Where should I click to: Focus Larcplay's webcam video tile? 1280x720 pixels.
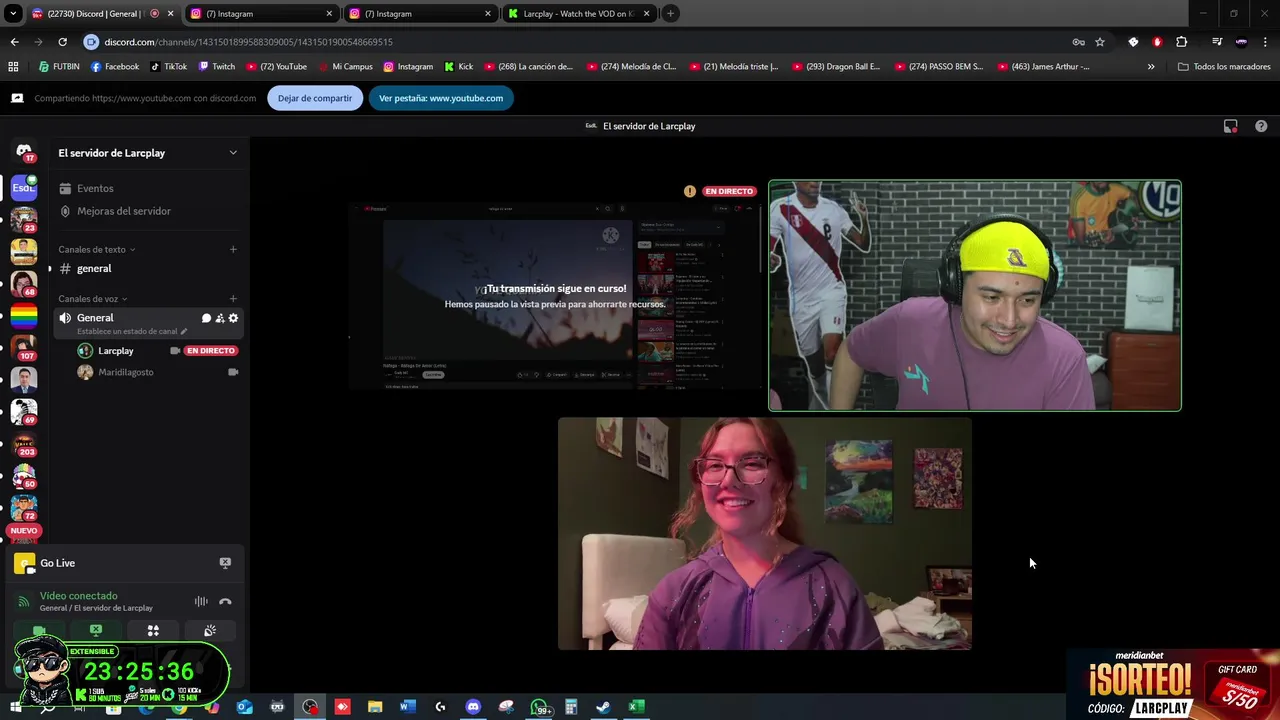pyautogui.click(x=975, y=296)
